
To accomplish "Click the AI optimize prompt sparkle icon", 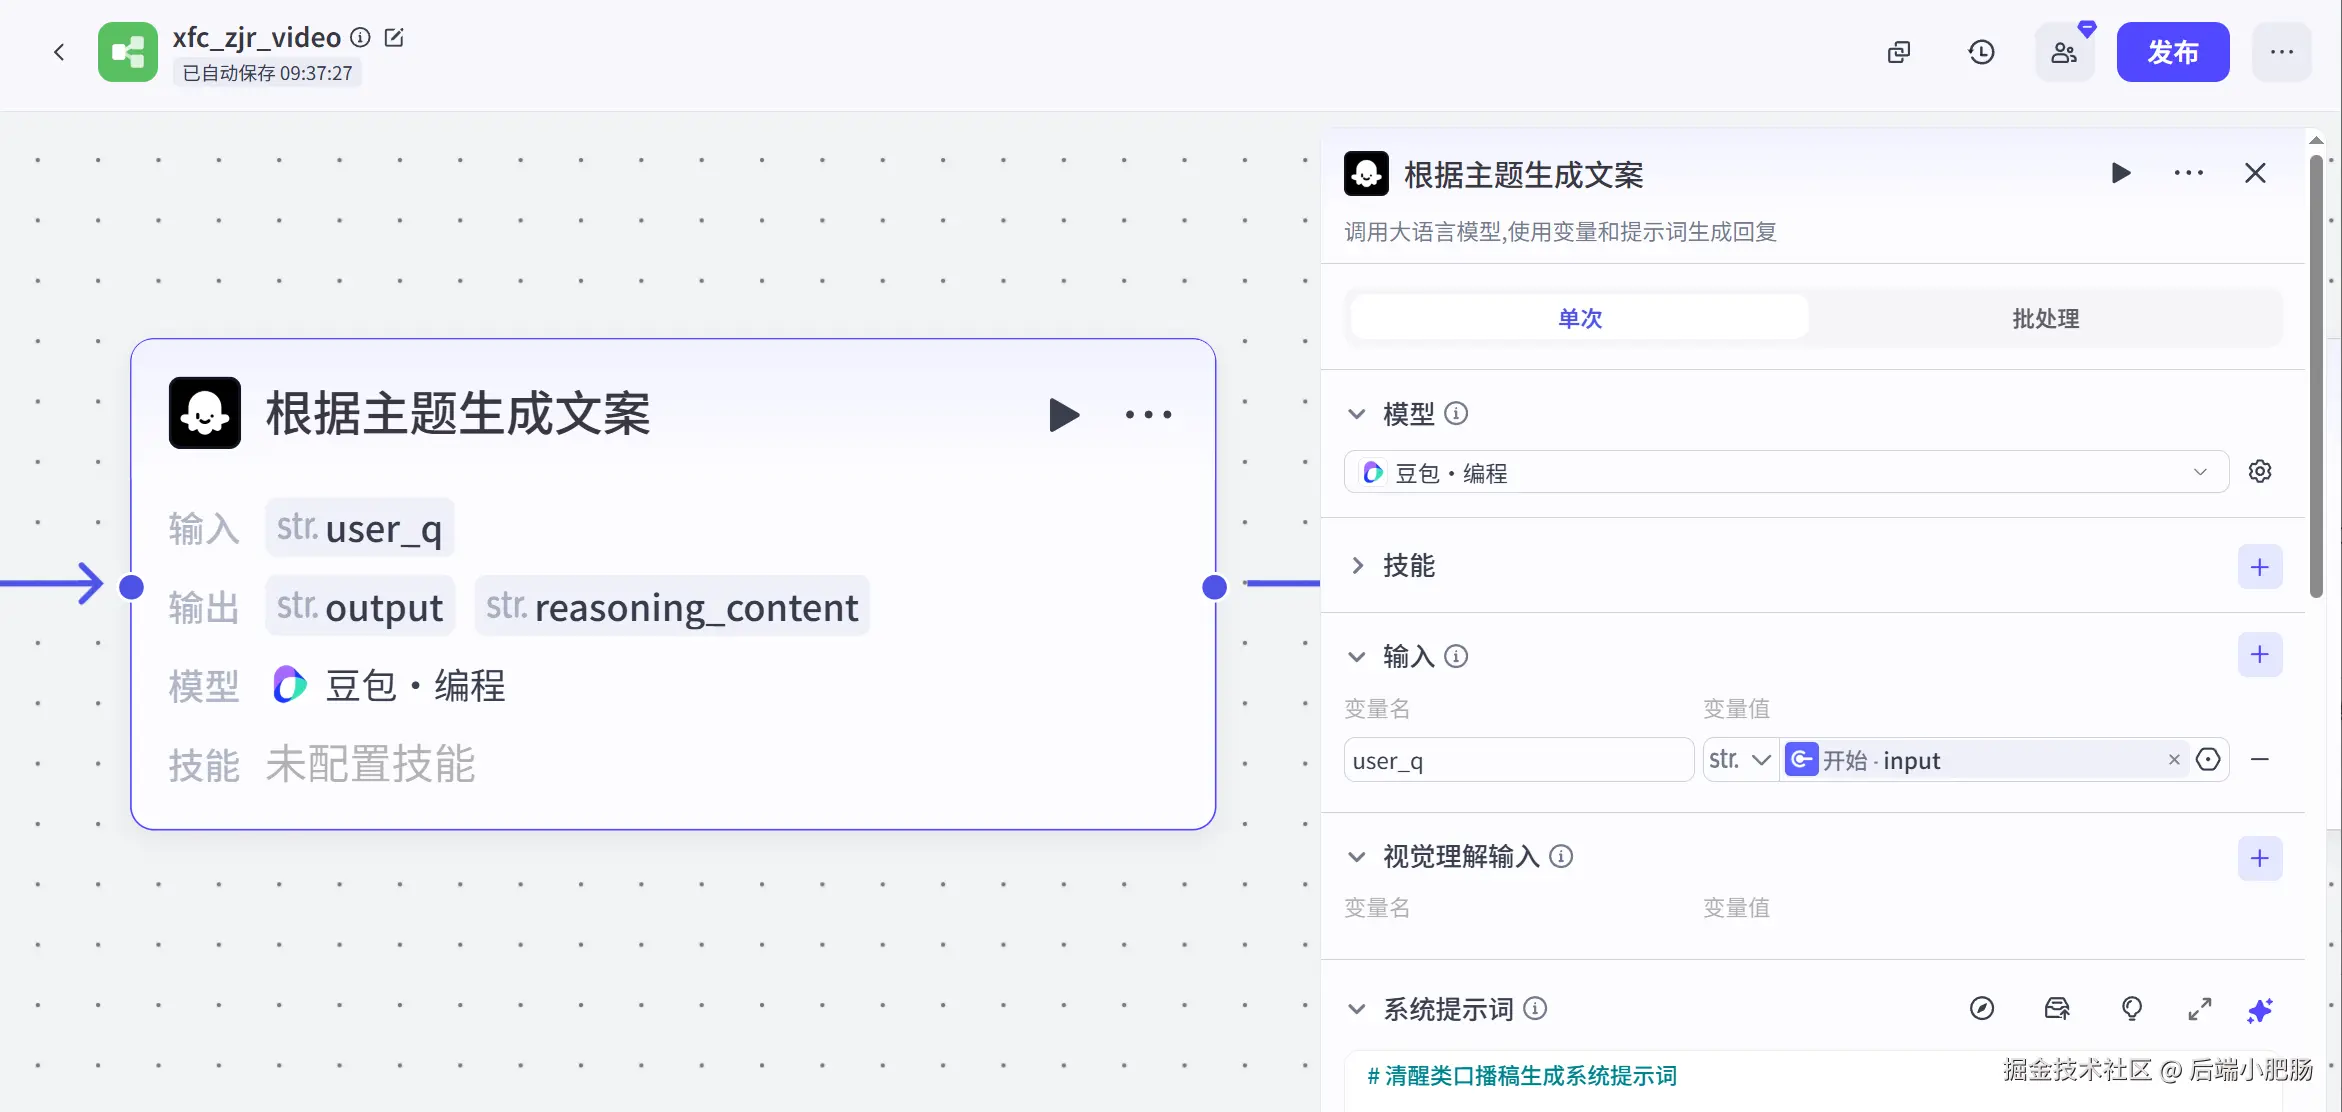I will pyautogui.click(x=2259, y=1010).
